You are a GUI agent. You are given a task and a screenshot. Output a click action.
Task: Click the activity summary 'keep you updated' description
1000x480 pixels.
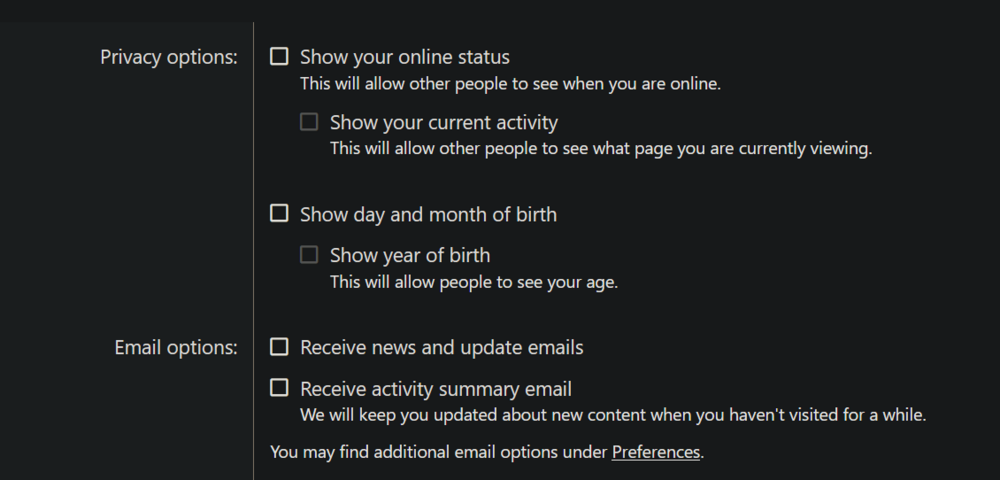(x=612, y=414)
